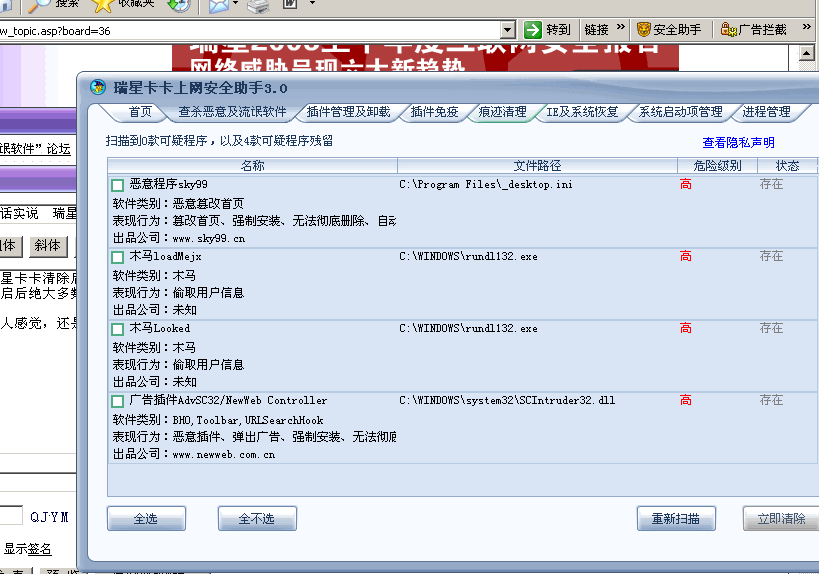Screen dimensions: 819x574
Task: Click the Favorites star icon
Action: (103, 5)
